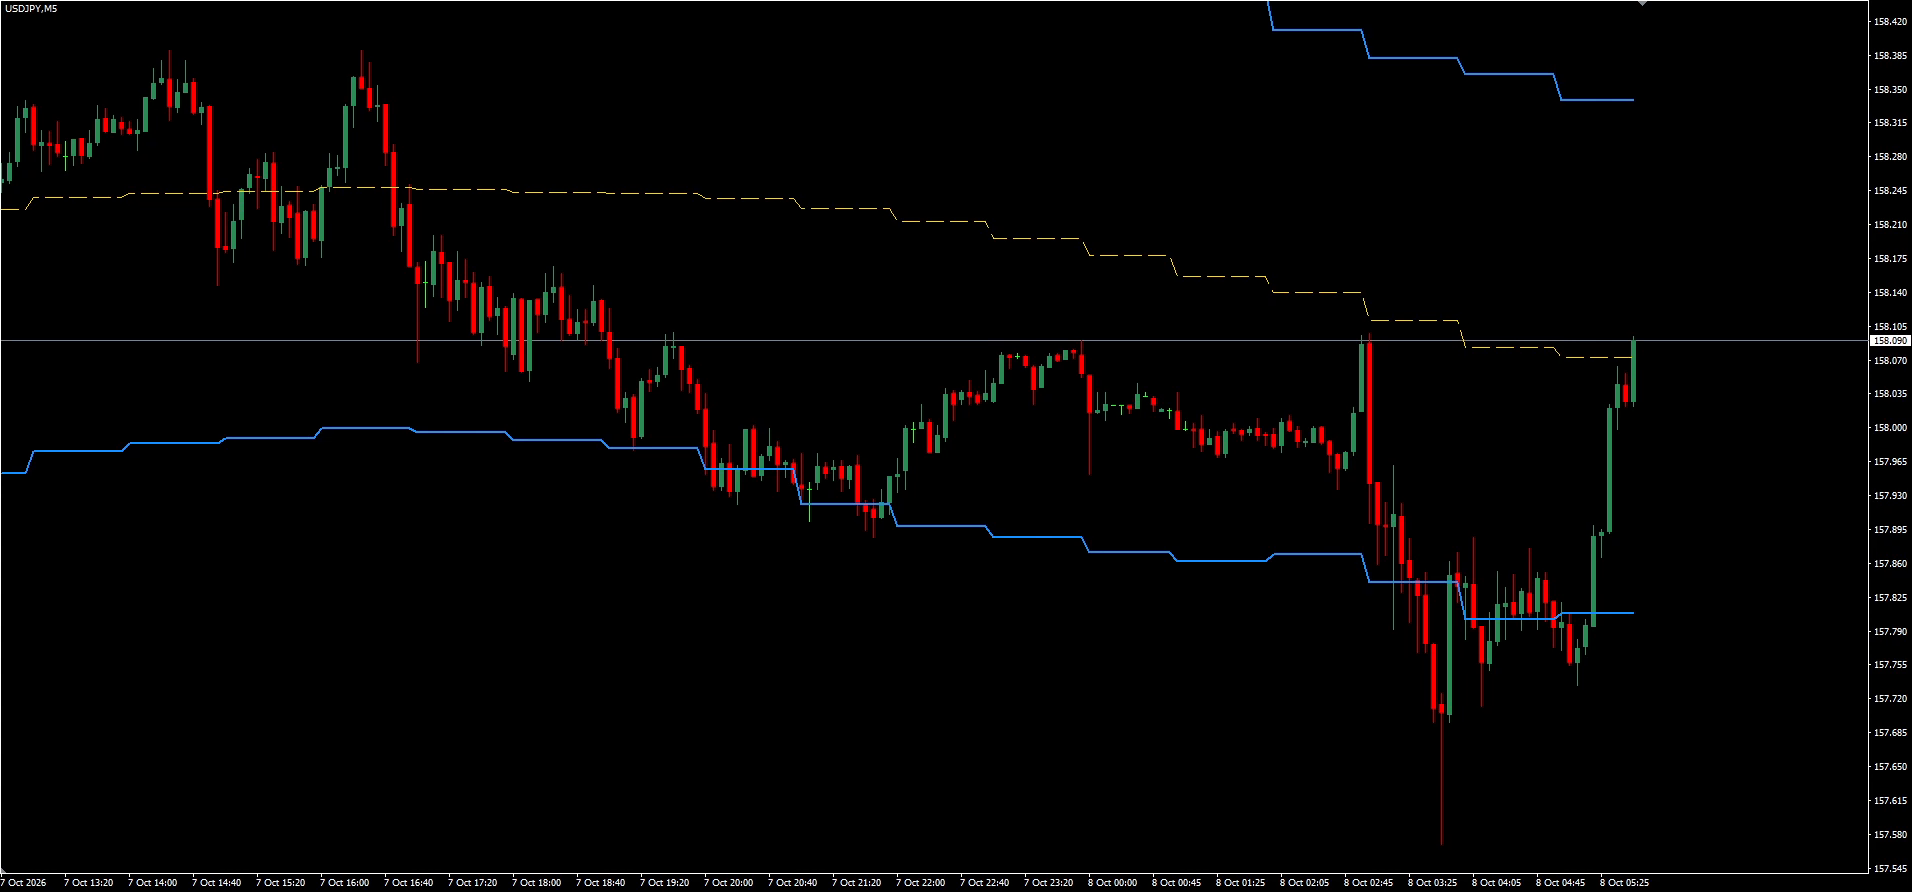The image size is (1912, 892).
Task: Click the 8 Oct 03:25 time label
Action: click(1432, 883)
